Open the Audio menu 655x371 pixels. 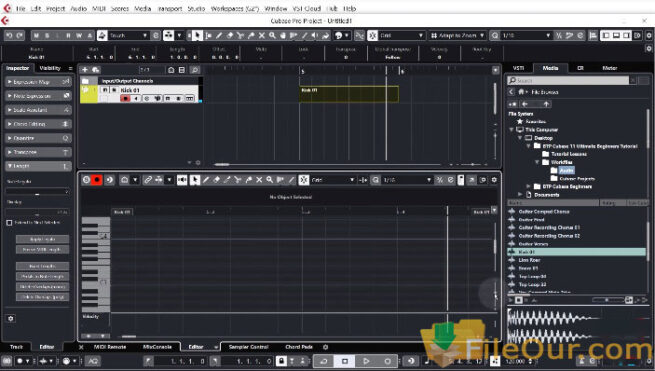pos(78,8)
